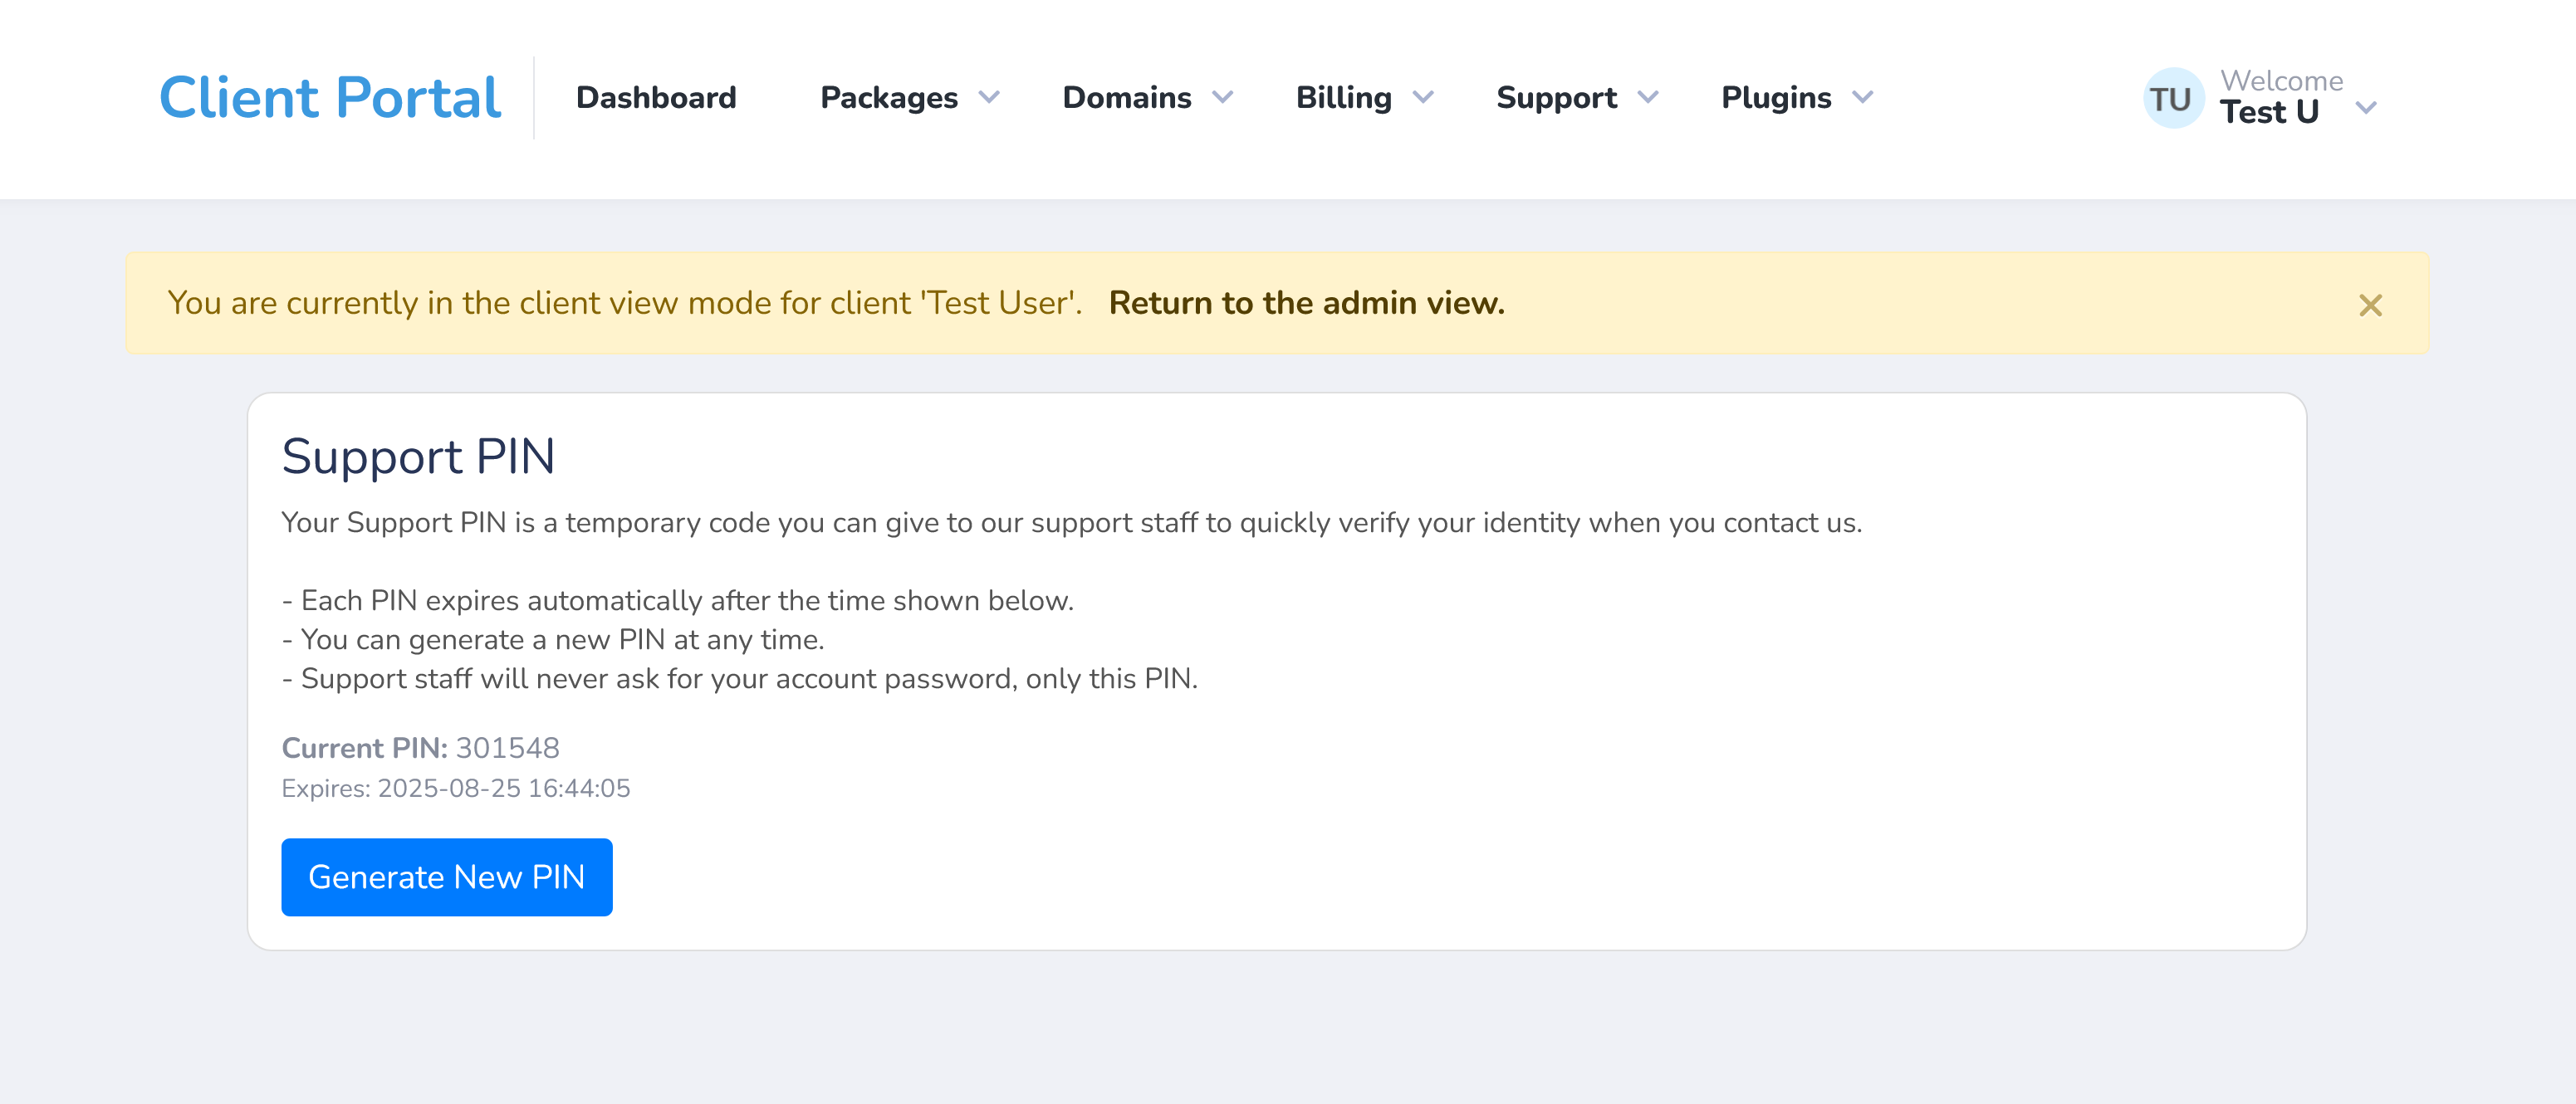Image resolution: width=2576 pixels, height=1104 pixels.
Task: Open the Domains menu
Action: (x=1127, y=97)
